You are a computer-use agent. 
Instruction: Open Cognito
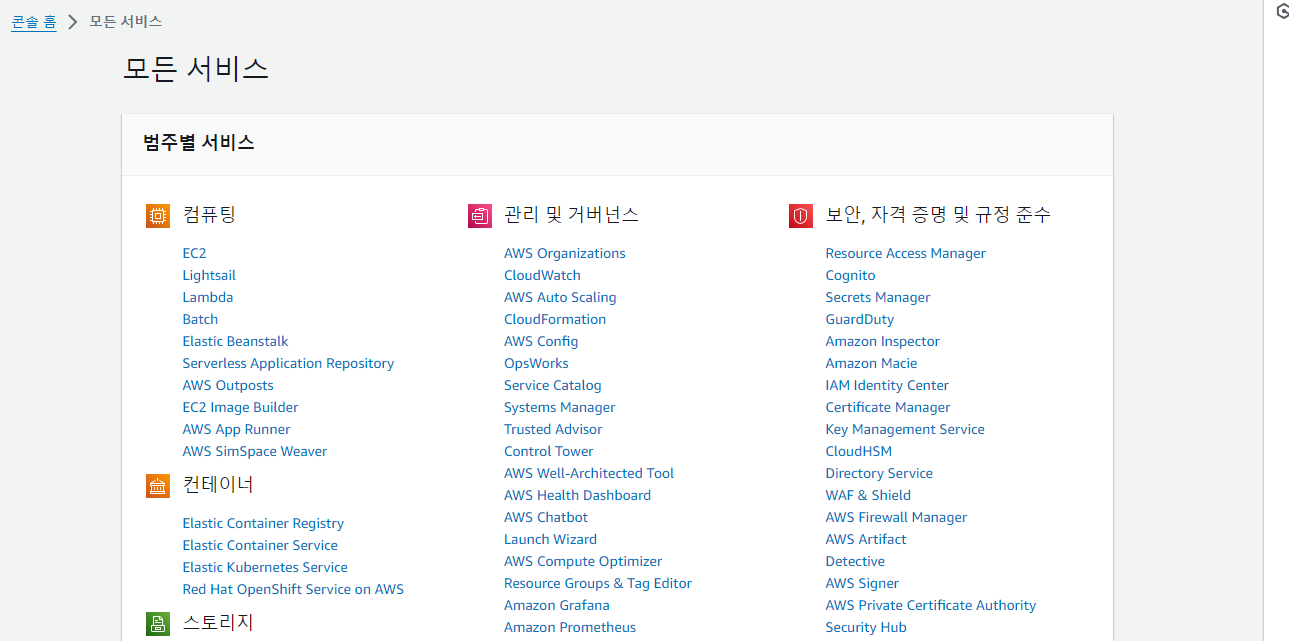pos(850,275)
